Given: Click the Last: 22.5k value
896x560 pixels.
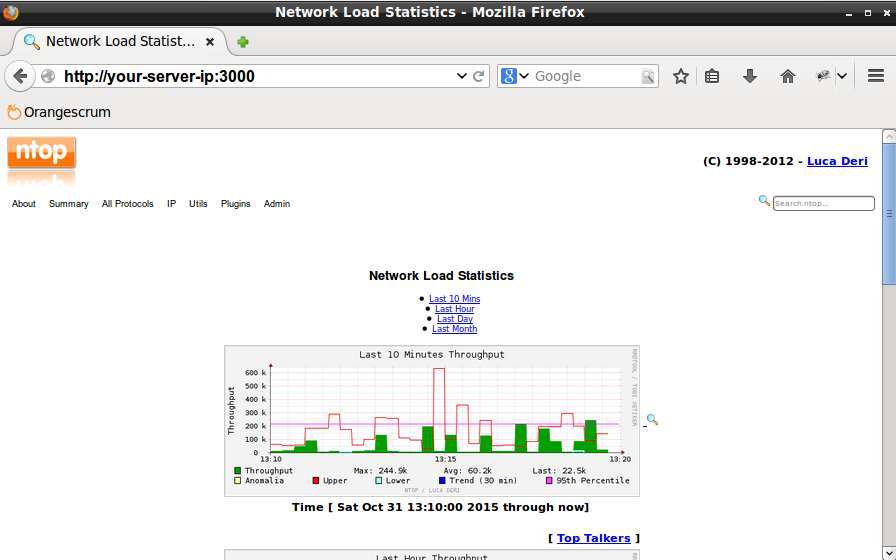Looking at the screenshot, I should 559,471.
